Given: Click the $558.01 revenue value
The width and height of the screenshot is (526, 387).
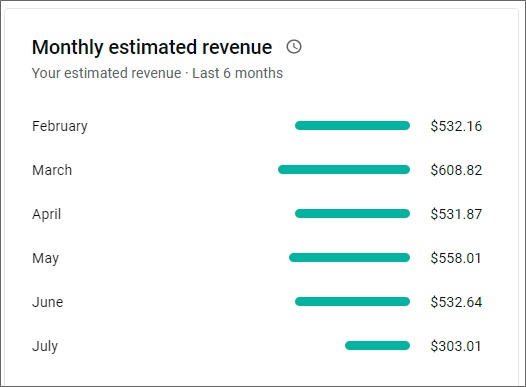Looking at the screenshot, I should (x=456, y=258).
